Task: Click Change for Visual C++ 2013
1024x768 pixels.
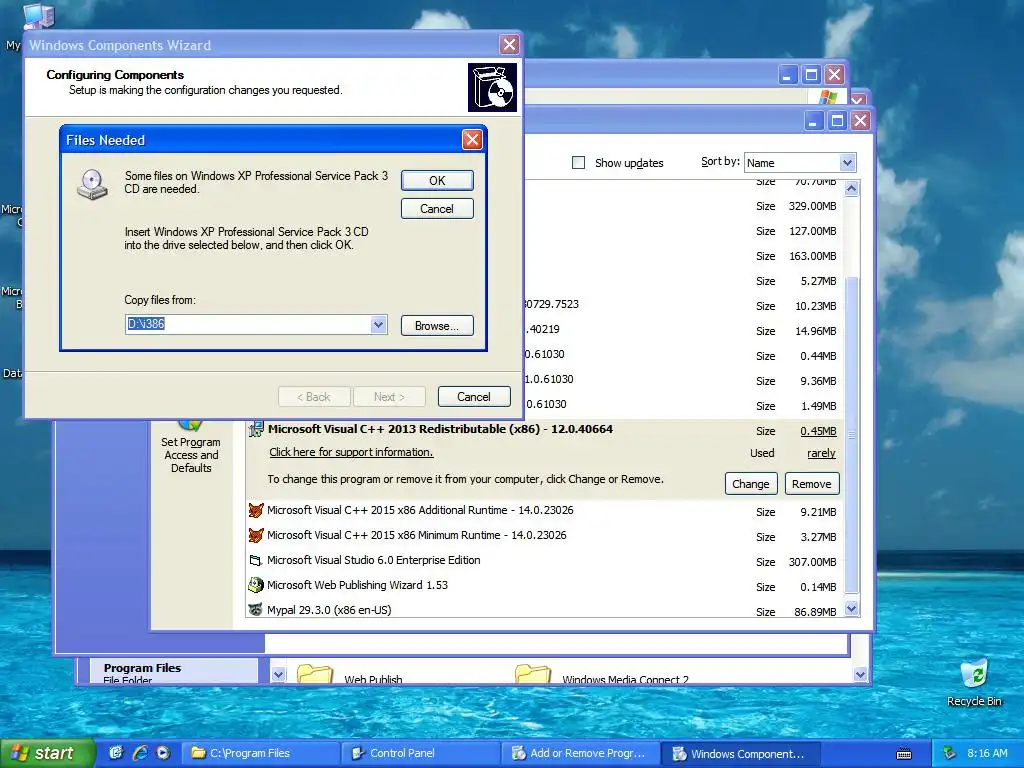Action: (x=750, y=484)
